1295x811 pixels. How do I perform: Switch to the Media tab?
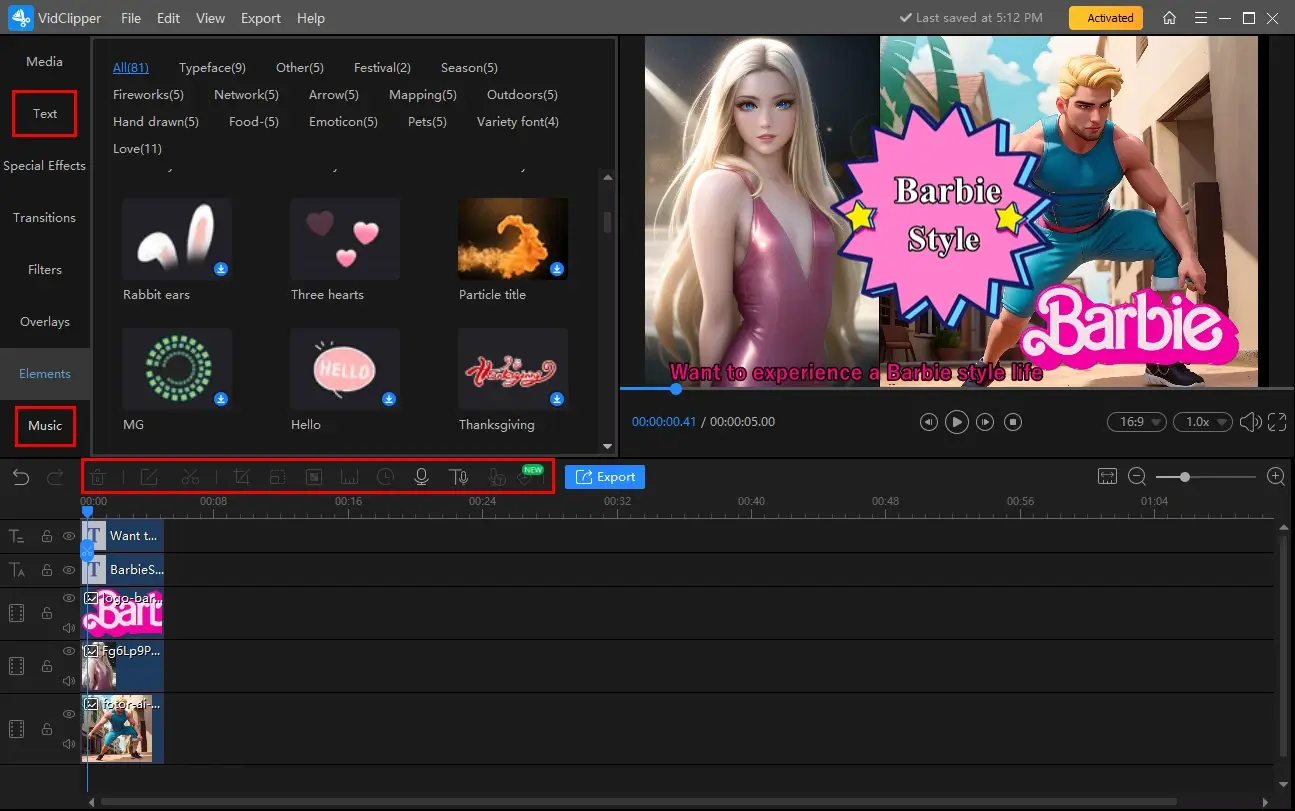click(45, 62)
